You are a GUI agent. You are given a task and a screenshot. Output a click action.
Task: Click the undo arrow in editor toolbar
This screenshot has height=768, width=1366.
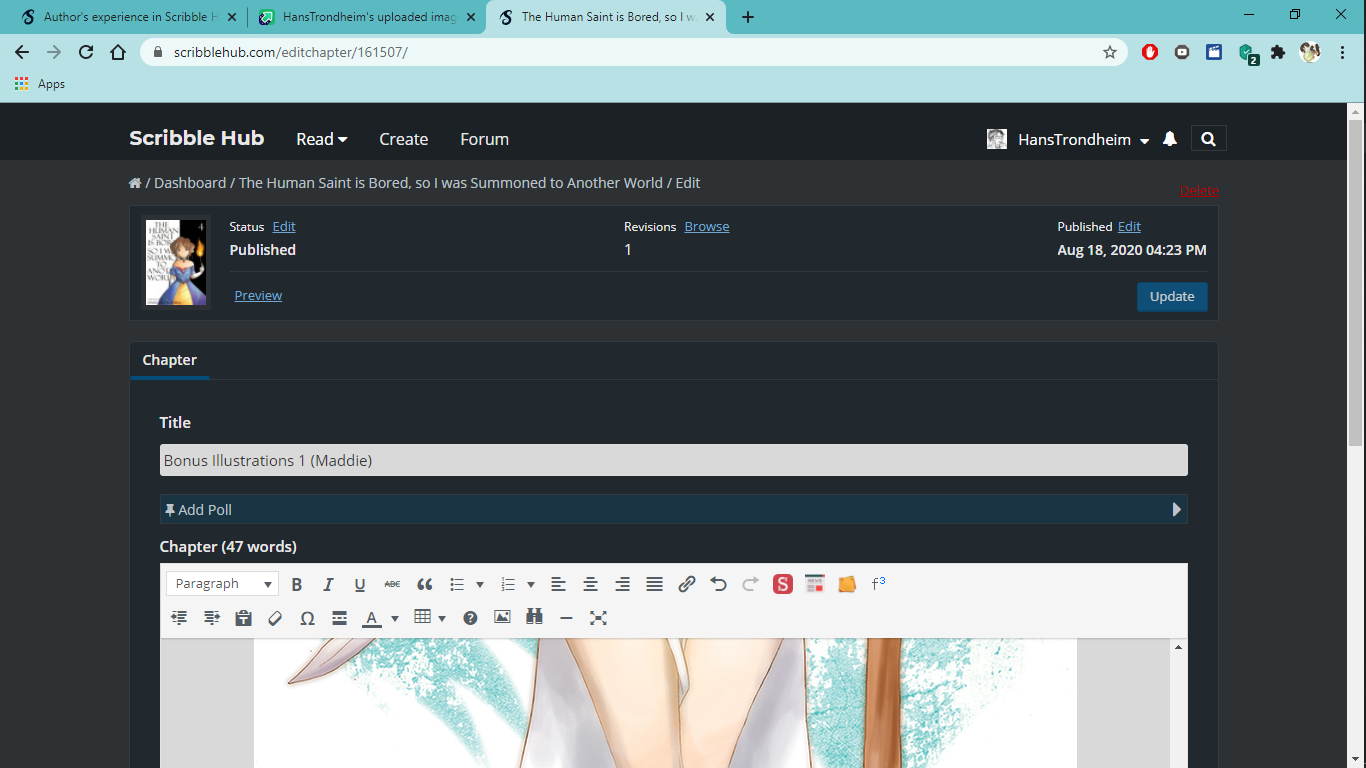click(x=718, y=584)
